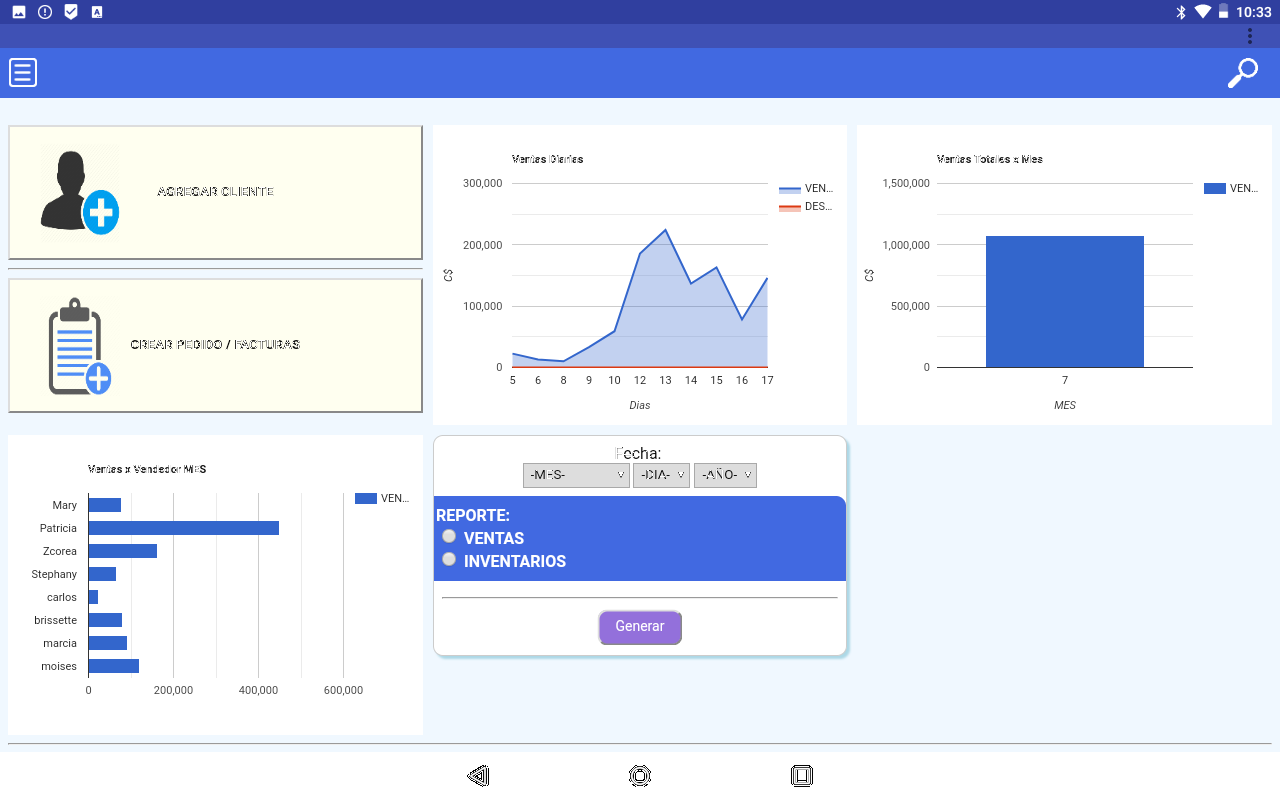Open the hamburger menu icon
The height and width of the screenshot is (800, 1280).
coord(23,73)
